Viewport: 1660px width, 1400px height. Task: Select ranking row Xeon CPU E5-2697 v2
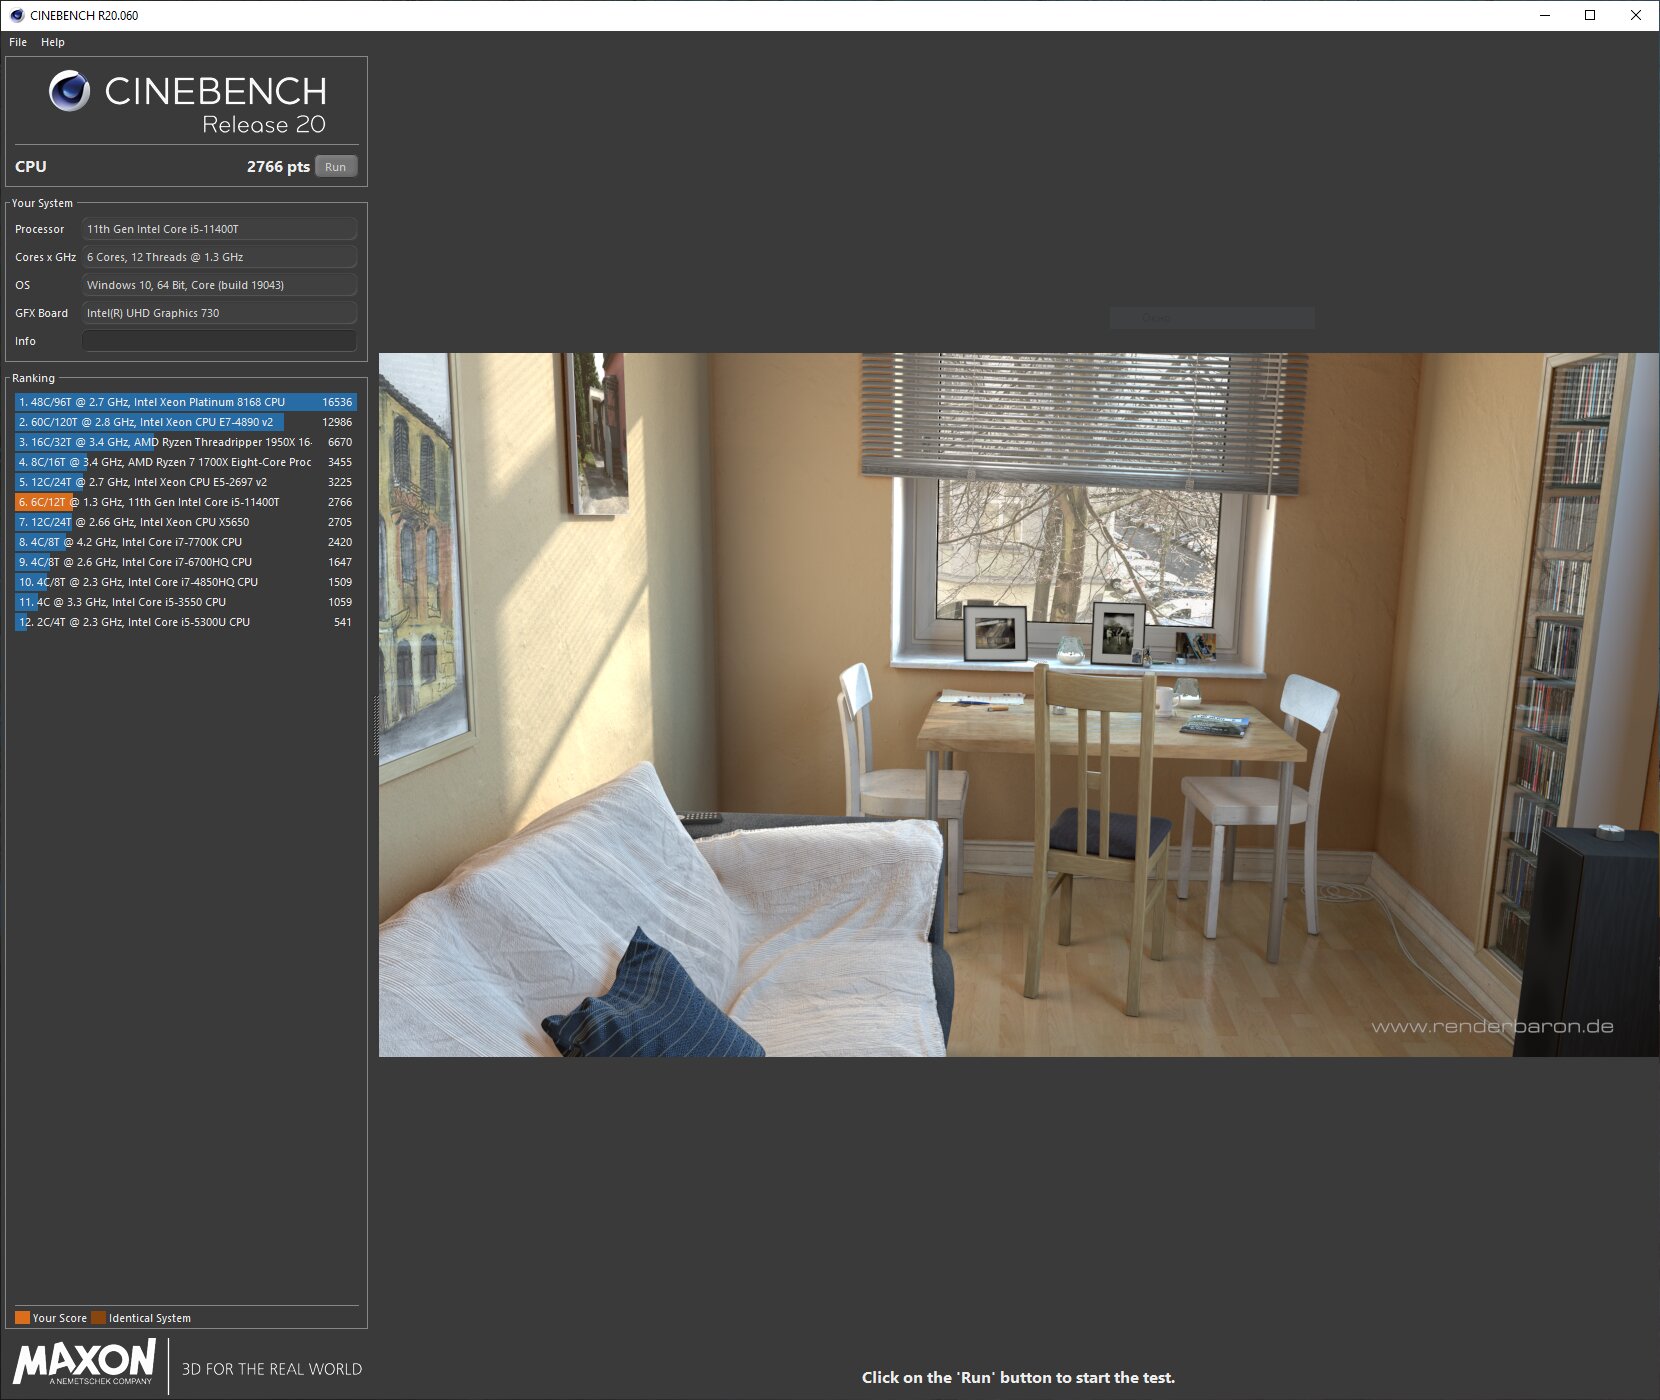pyautogui.click(x=186, y=482)
